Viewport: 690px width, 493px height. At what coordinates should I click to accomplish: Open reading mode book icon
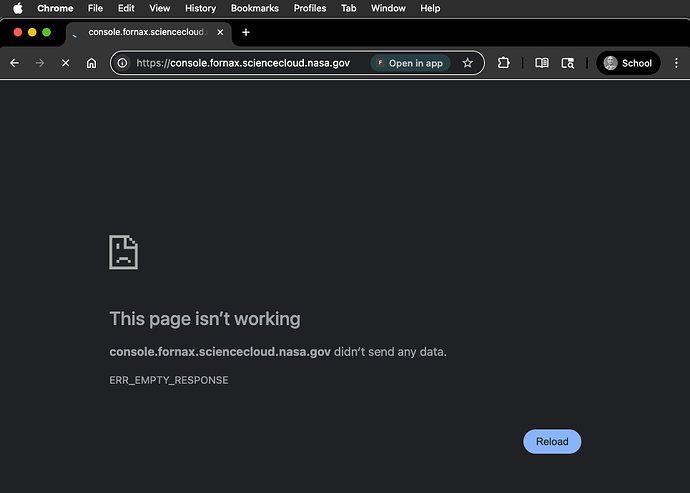[x=541, y=63]
